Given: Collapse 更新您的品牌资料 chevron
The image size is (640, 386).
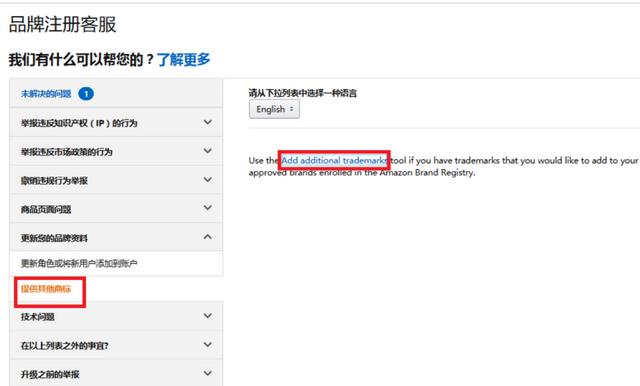Looking at the screenshot, I should point(208,237).
